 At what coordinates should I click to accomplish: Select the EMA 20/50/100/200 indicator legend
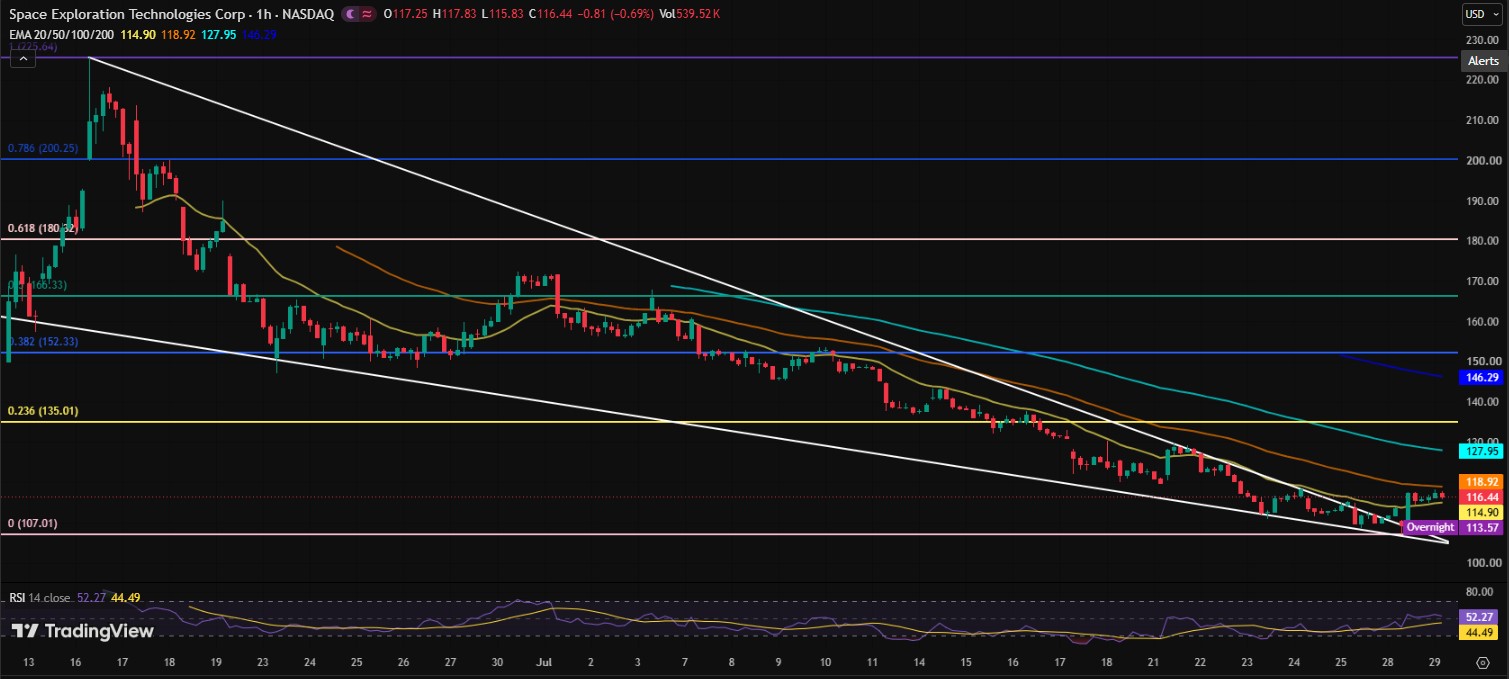[x=61, y=34]
